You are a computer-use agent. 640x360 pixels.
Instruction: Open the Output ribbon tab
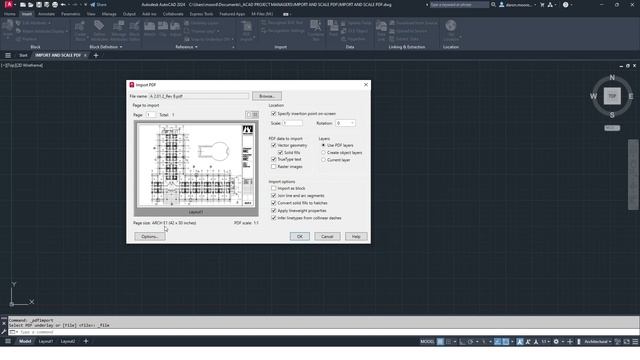129,14
